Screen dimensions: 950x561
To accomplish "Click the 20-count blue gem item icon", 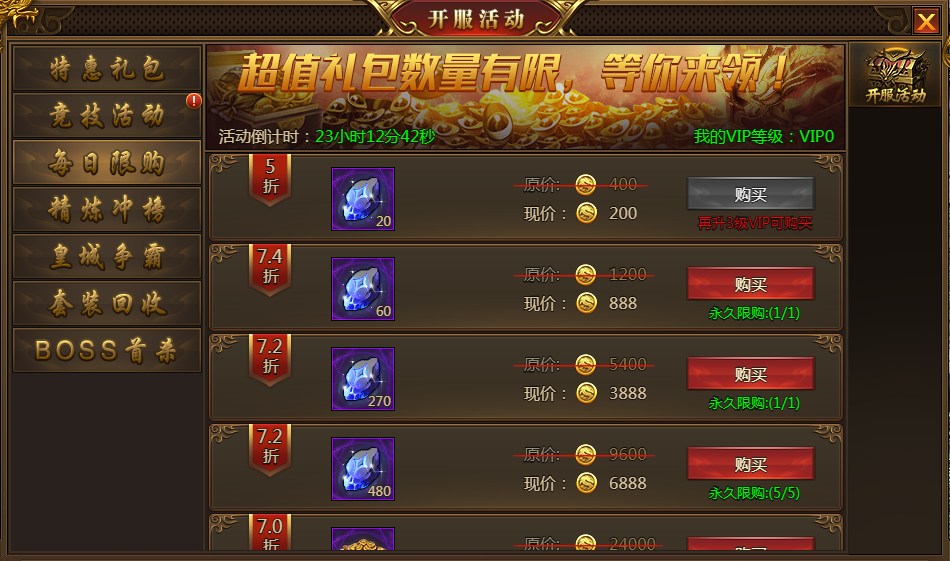I will (363, 199).
